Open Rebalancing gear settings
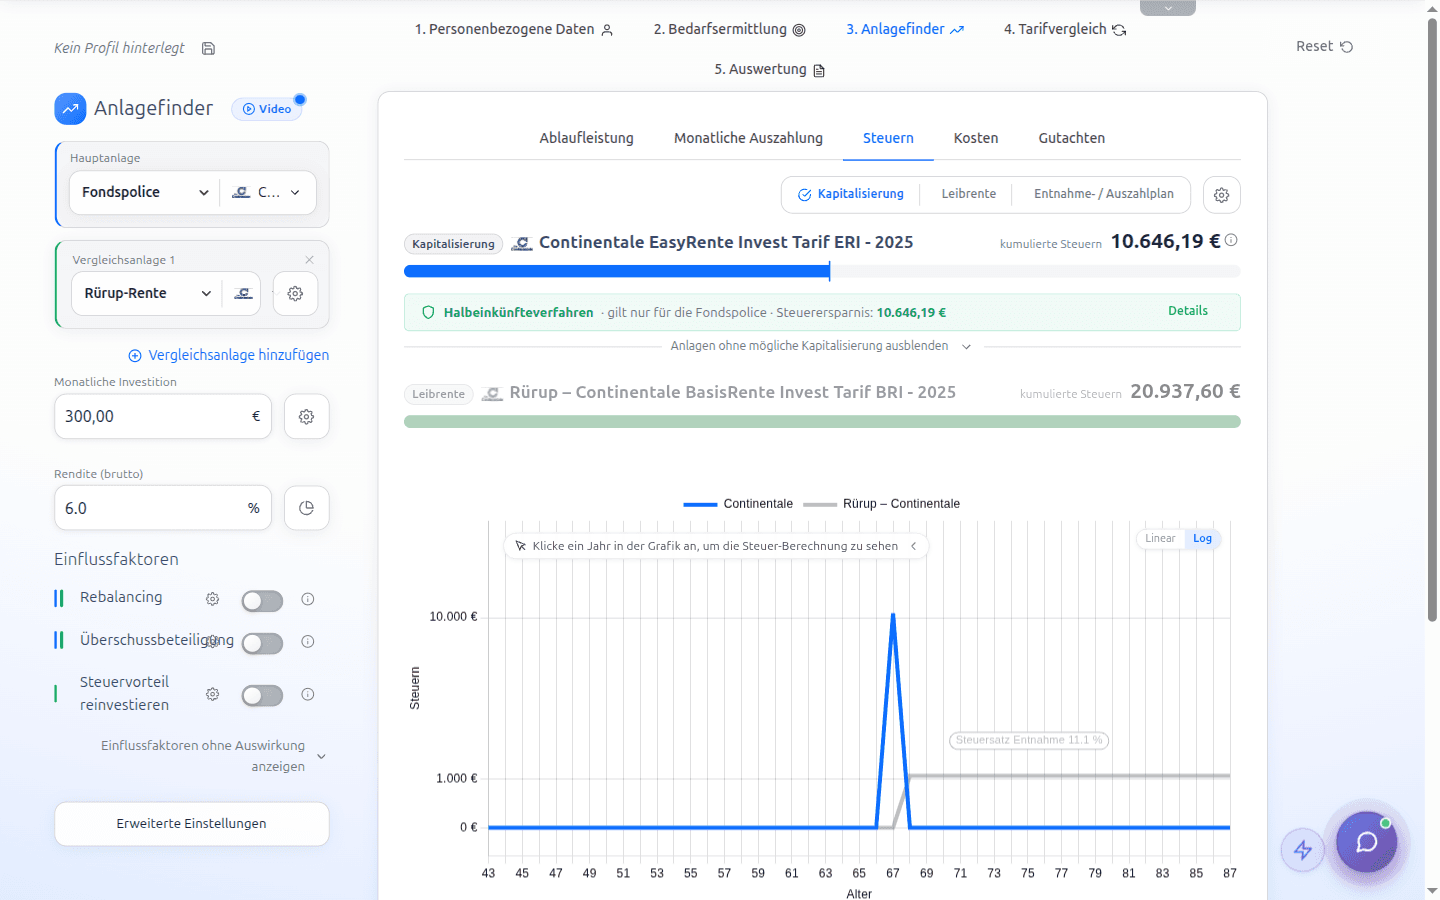1440x900 pixels. point(212,599)
